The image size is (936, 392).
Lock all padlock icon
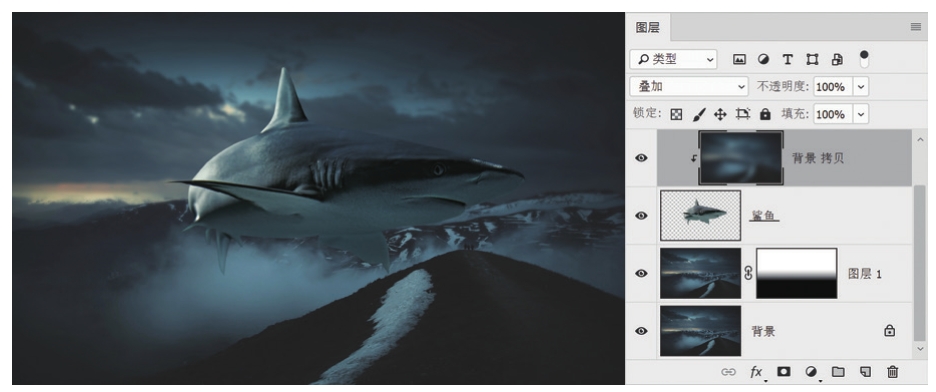[x=765, y=114]
